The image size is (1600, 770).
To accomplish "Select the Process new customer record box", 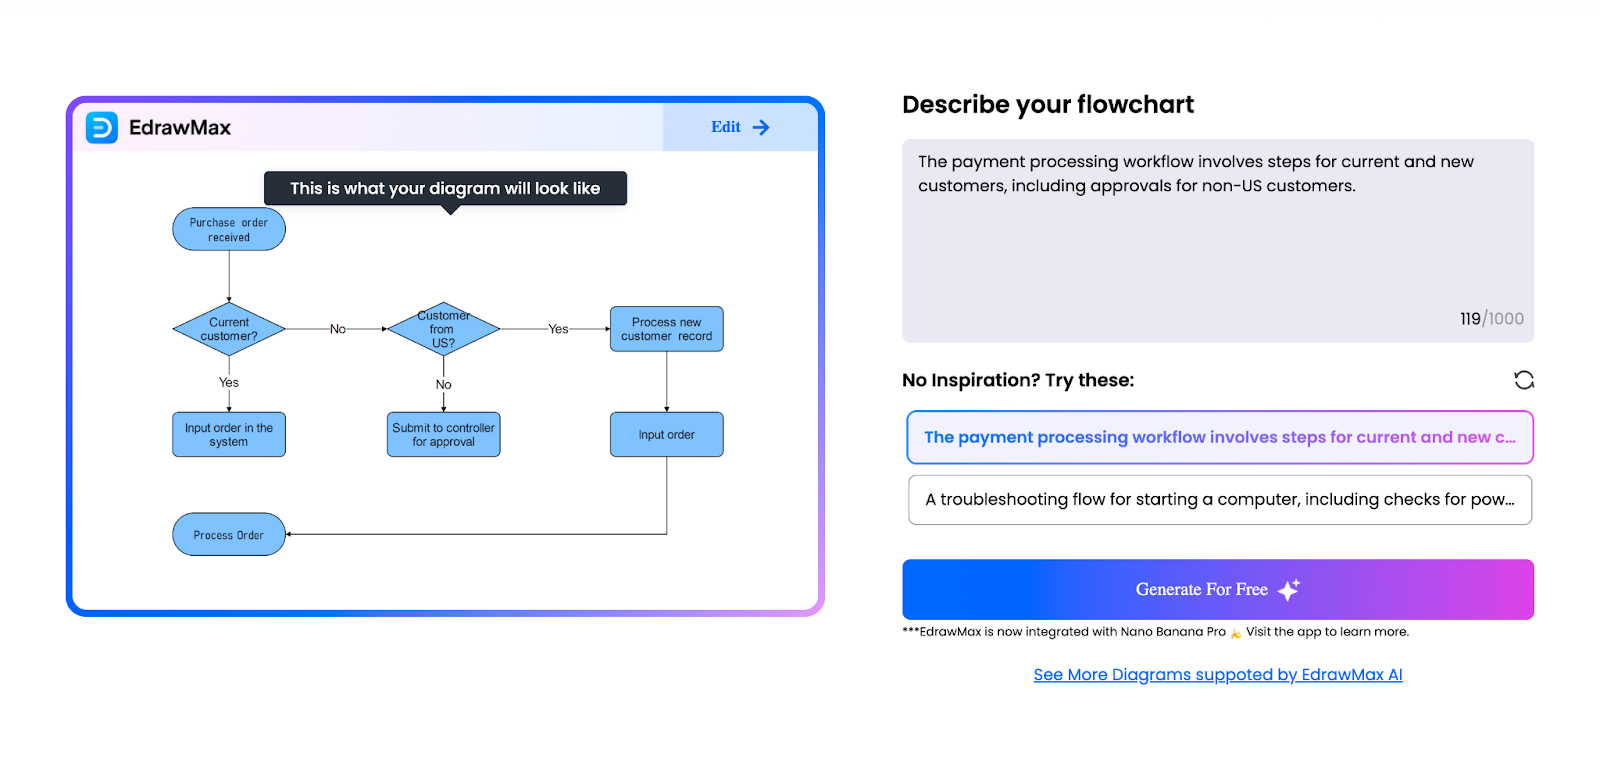I will pyautogui.click(x=666, y=329).
